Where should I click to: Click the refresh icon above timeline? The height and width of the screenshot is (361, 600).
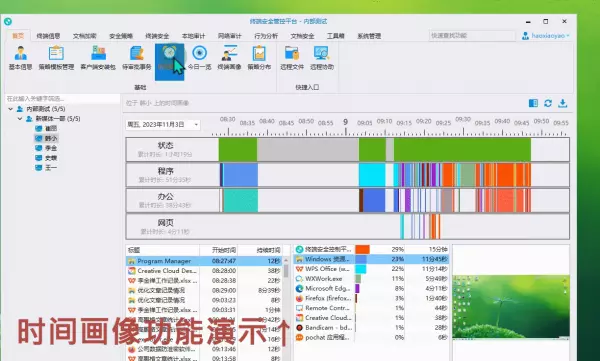pos(548,103)
